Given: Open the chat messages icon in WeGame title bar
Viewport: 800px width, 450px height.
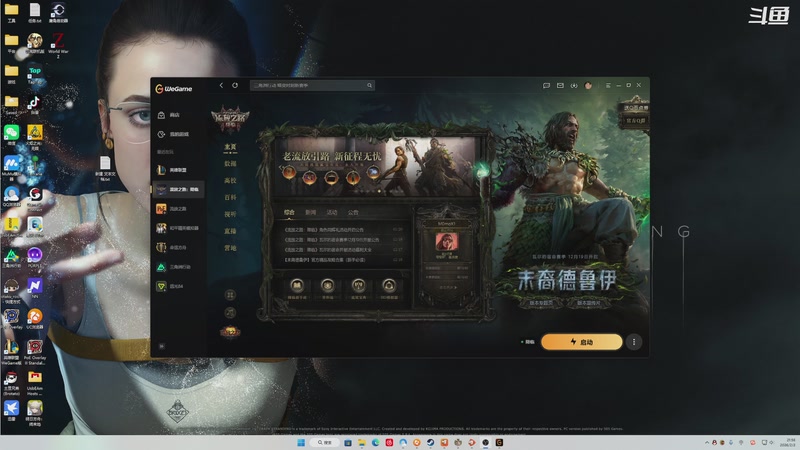Looking at the screenshot, I should tap(546, 85).
